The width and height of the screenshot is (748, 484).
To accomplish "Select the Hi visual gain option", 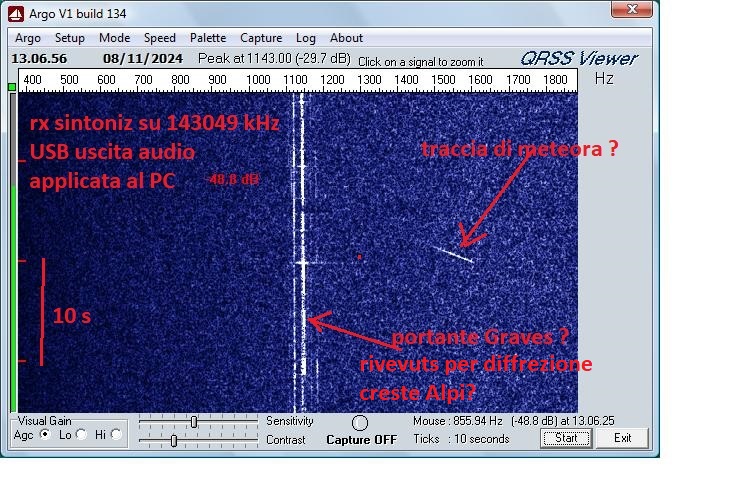I will pyautogui.click(x=116, y=435).
